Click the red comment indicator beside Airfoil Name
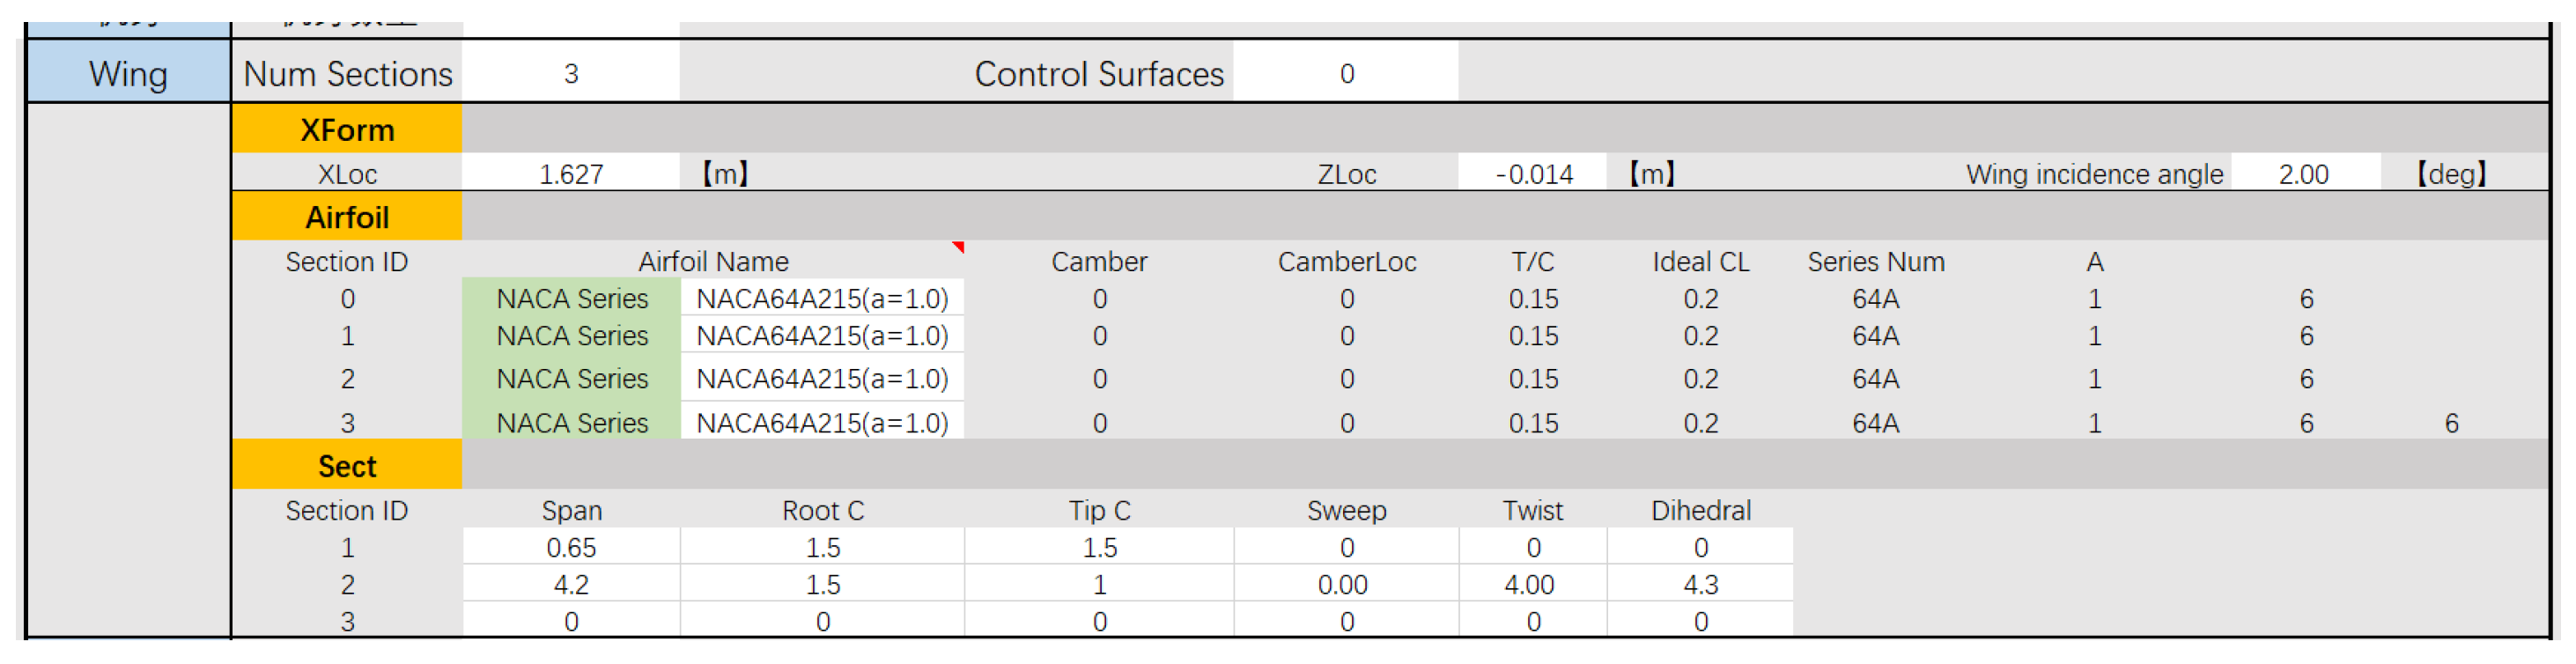This screenshot has width=2576, height=664. [958, 246]
